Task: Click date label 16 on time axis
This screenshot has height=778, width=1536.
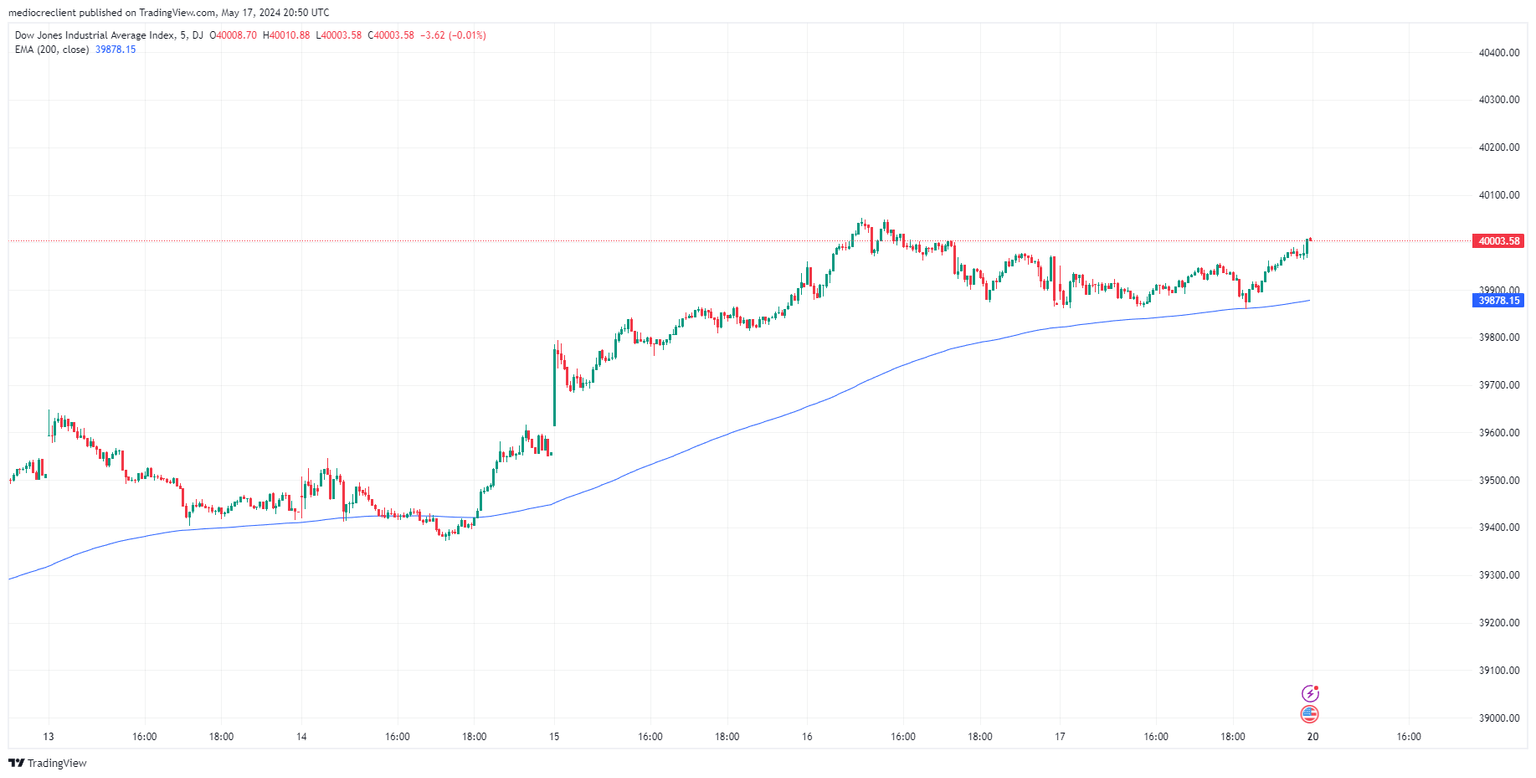Action: 808,737
